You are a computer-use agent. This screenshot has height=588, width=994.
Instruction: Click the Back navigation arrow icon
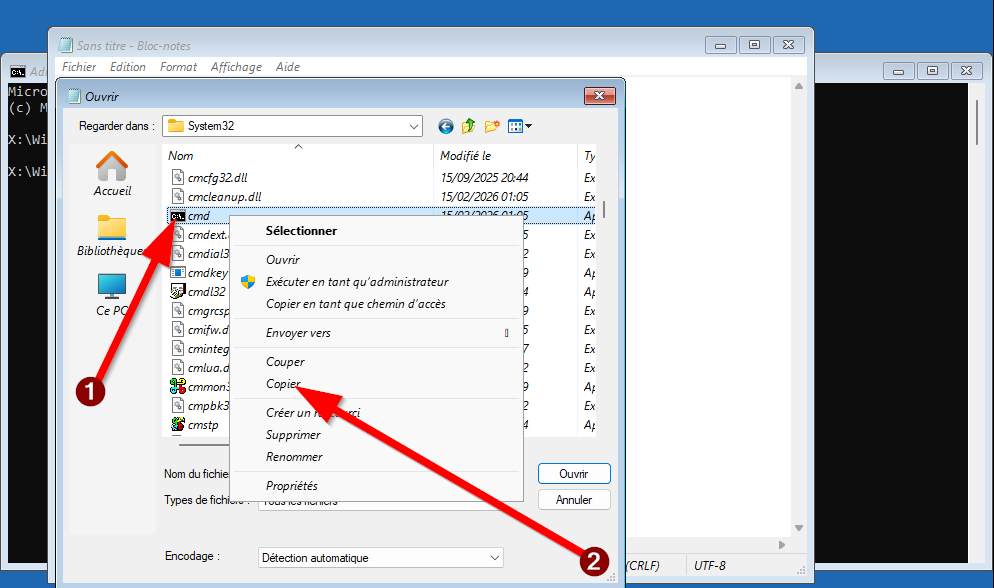point(446,126)
